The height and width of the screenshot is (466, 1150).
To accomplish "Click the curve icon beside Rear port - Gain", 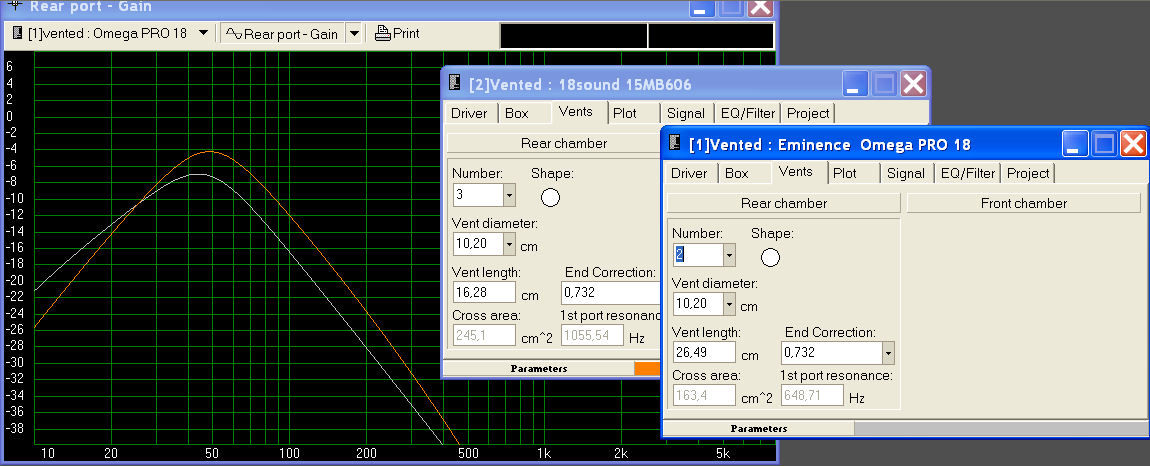I will click(x=233, y=34).
